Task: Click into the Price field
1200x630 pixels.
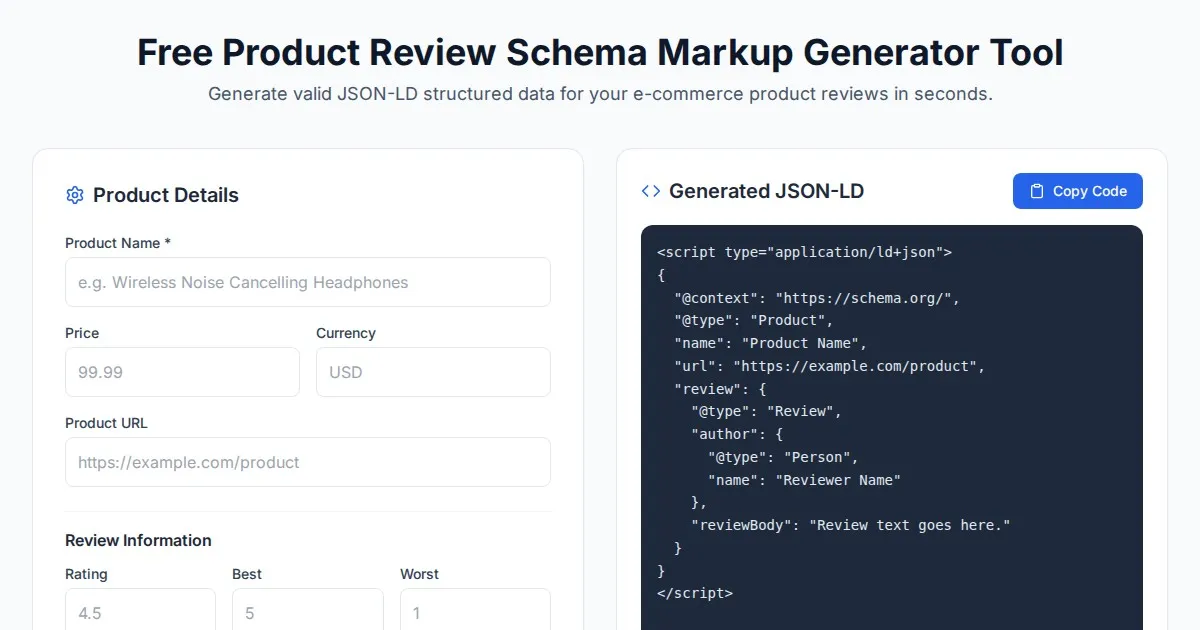Action: [x=182, y=372]
